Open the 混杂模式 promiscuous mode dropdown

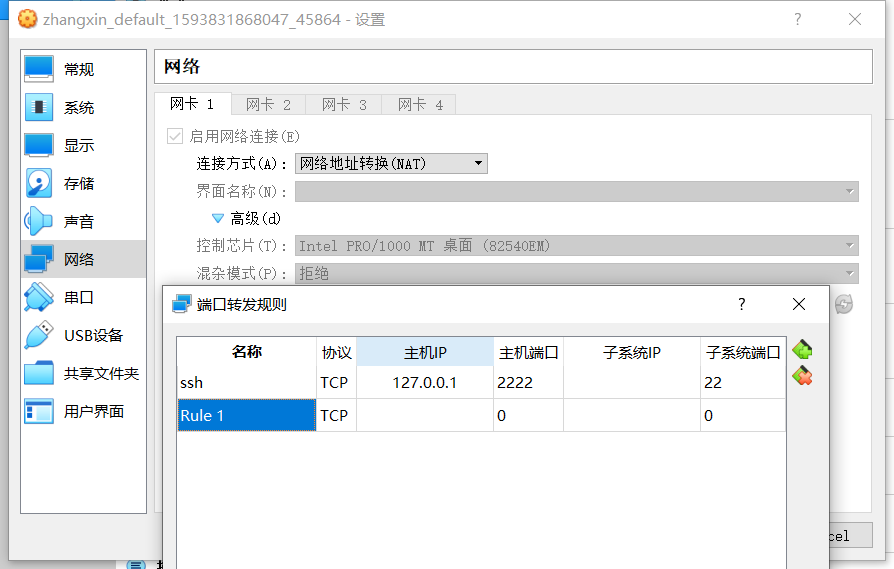pyautogui.click(x=576, y=273)
